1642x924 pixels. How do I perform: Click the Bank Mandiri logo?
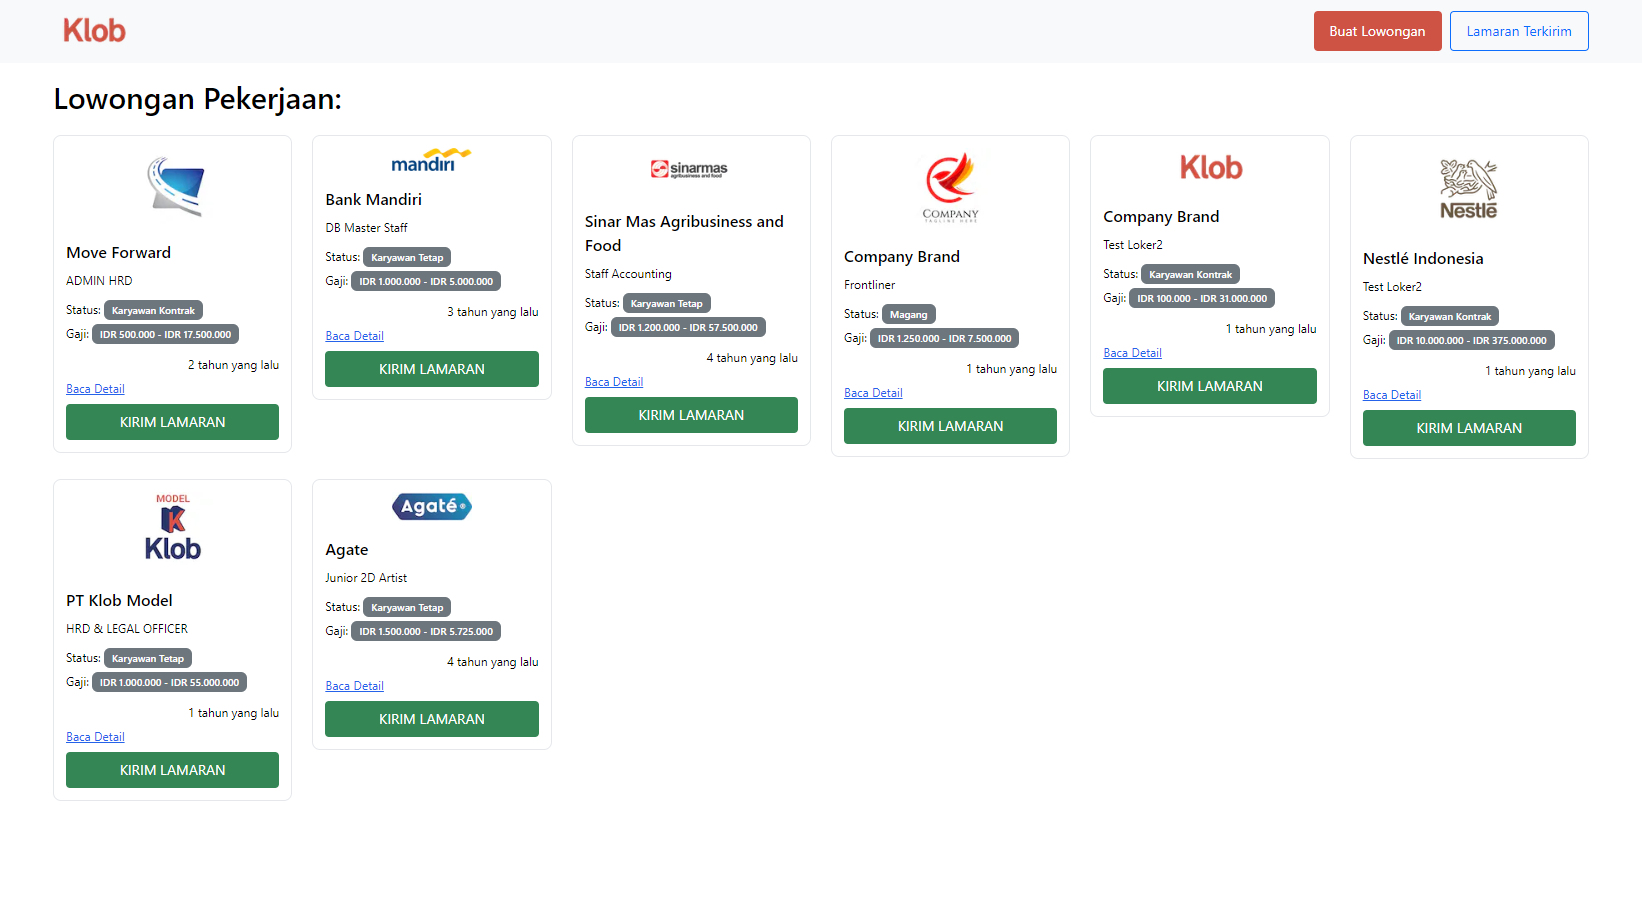tap(431, 161)
